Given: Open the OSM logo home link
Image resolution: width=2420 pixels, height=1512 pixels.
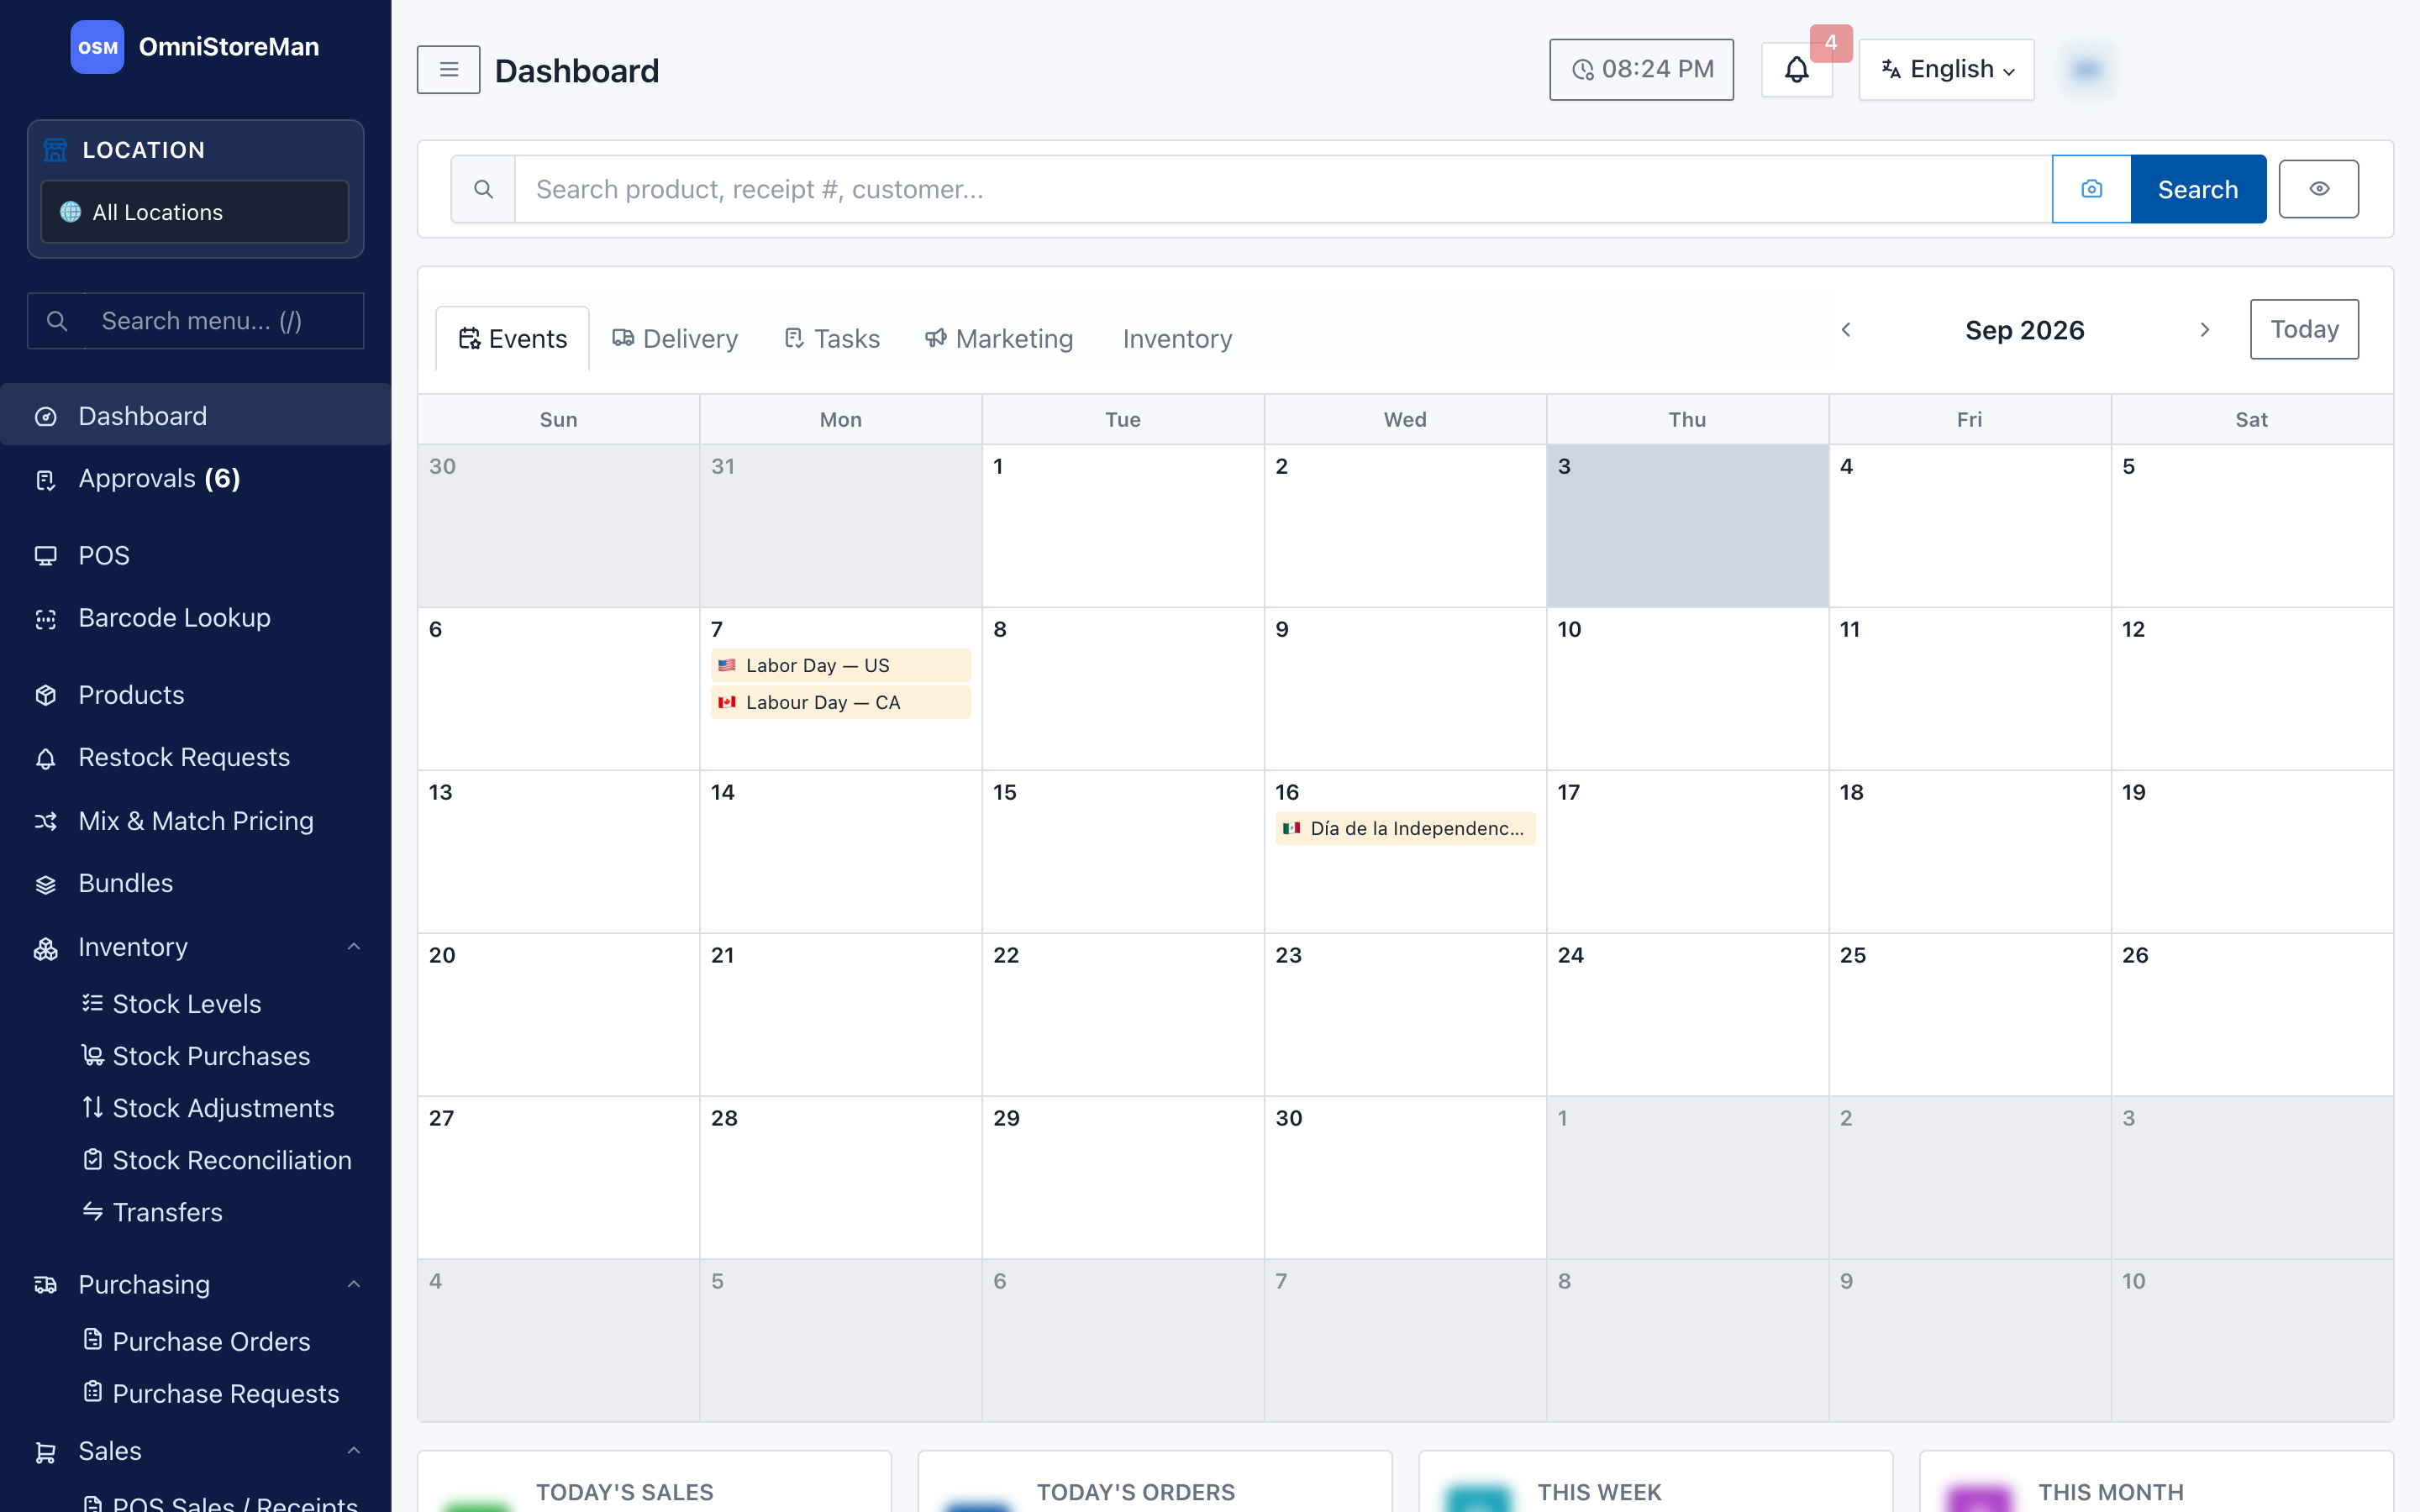Looking at the screenshot, I should [x=97, y=47].
